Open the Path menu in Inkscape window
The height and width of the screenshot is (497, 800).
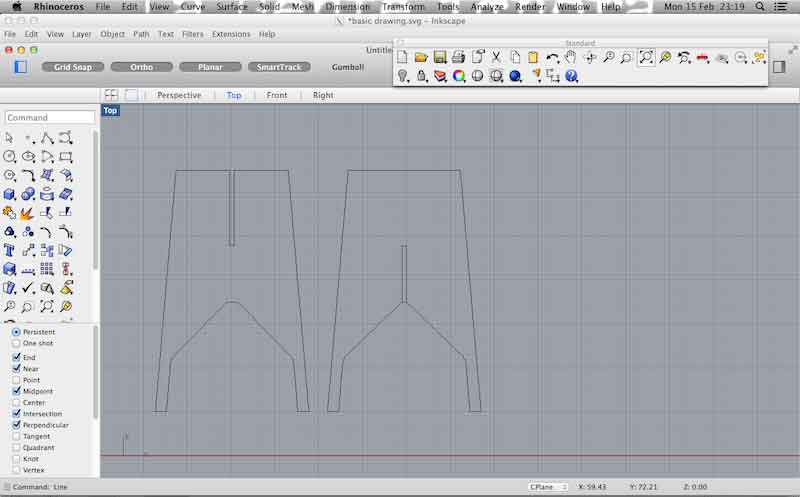click(141, 34)
